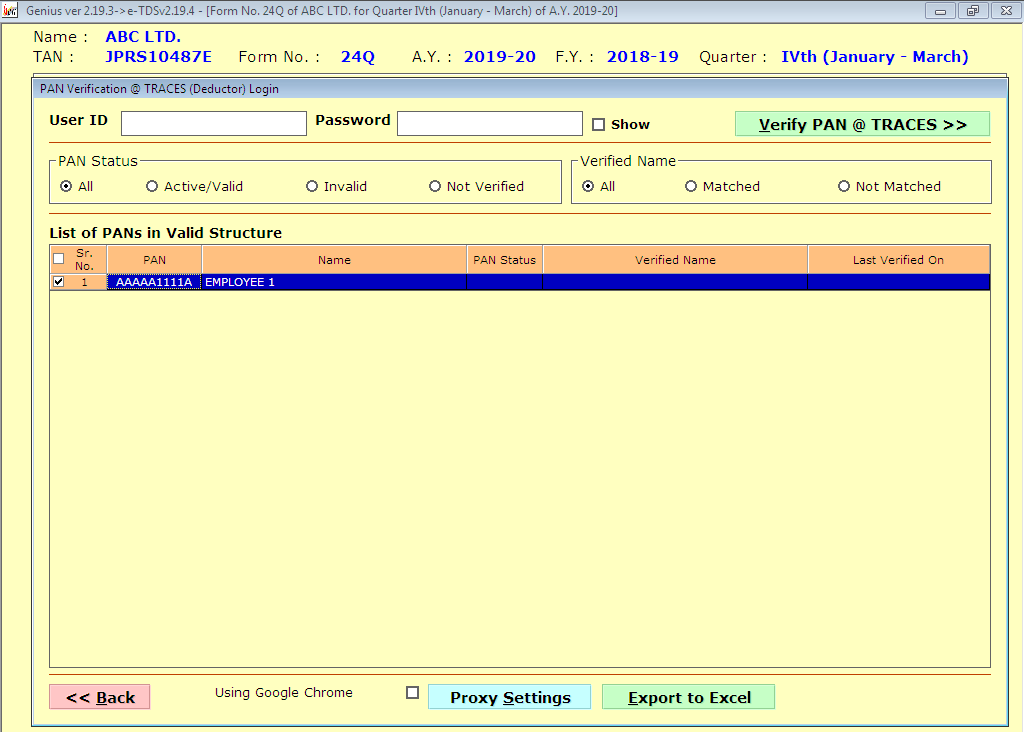The image size is (1024, 732).
Task: Select the AAAAA1111A PAN cell
Action: click(x=154, y=282)
